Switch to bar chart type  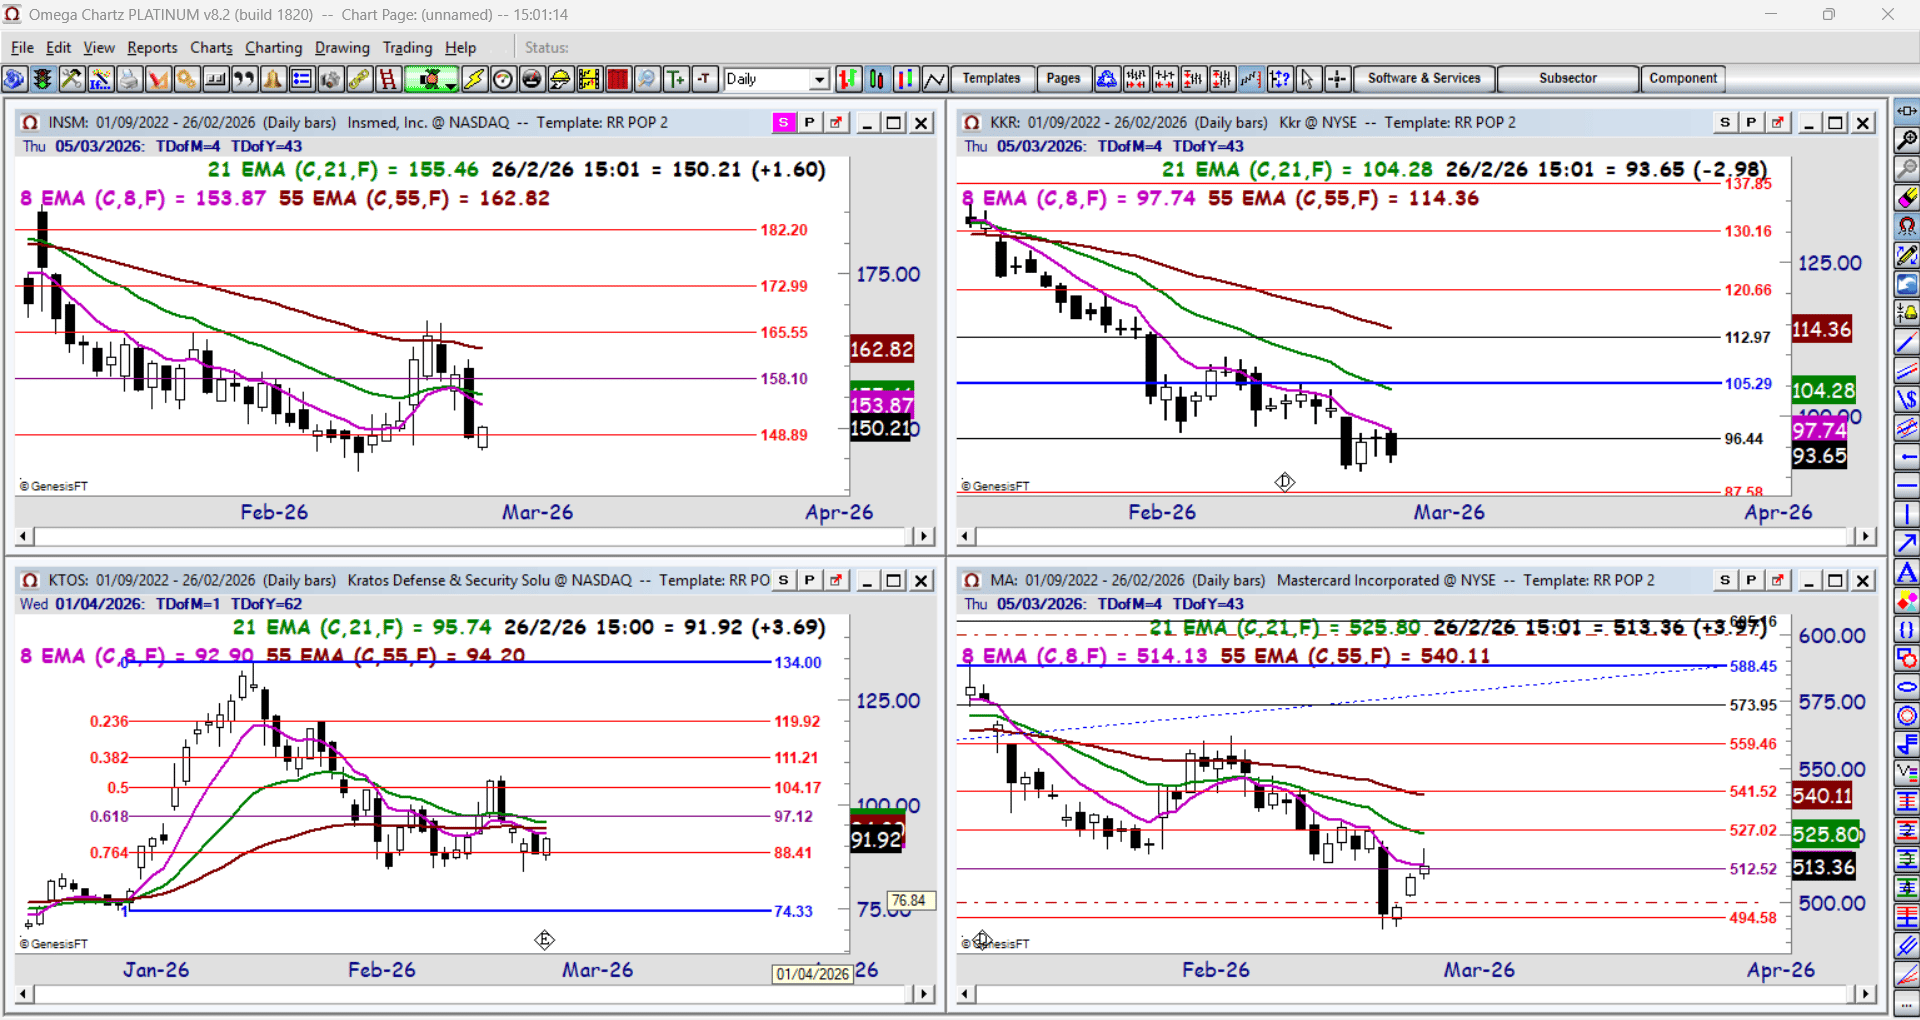tap(848, 79)
